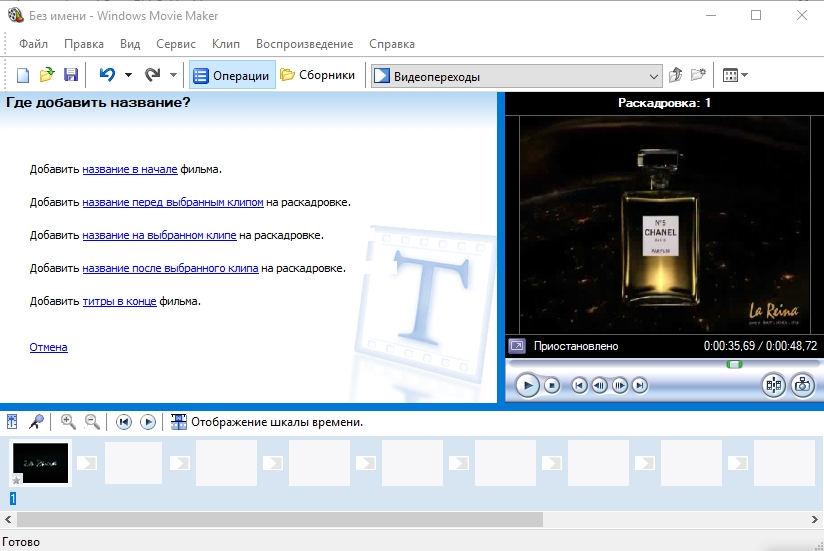Viewport: 824px width, 551px height.
Task: Take a picture from the preview
Action: coord(802,386)
